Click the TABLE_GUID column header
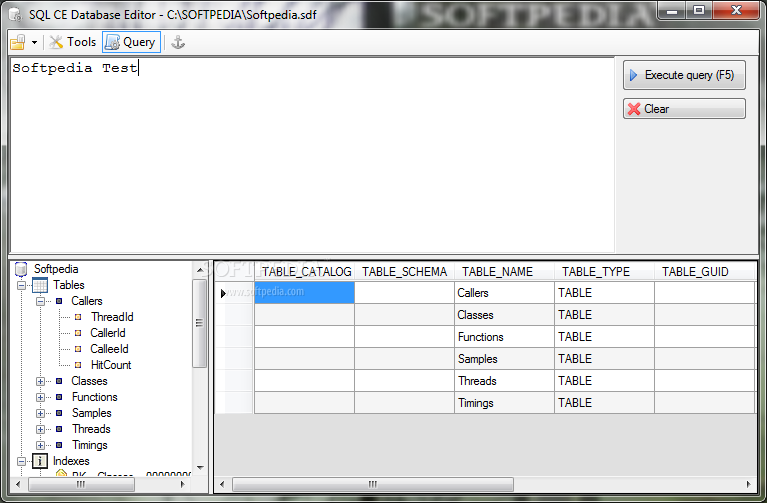This screenshot has height=503, width=767. pos(704,272)
